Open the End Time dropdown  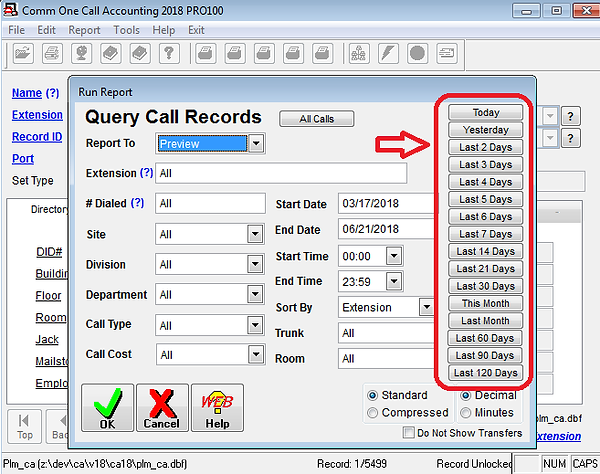394,282
